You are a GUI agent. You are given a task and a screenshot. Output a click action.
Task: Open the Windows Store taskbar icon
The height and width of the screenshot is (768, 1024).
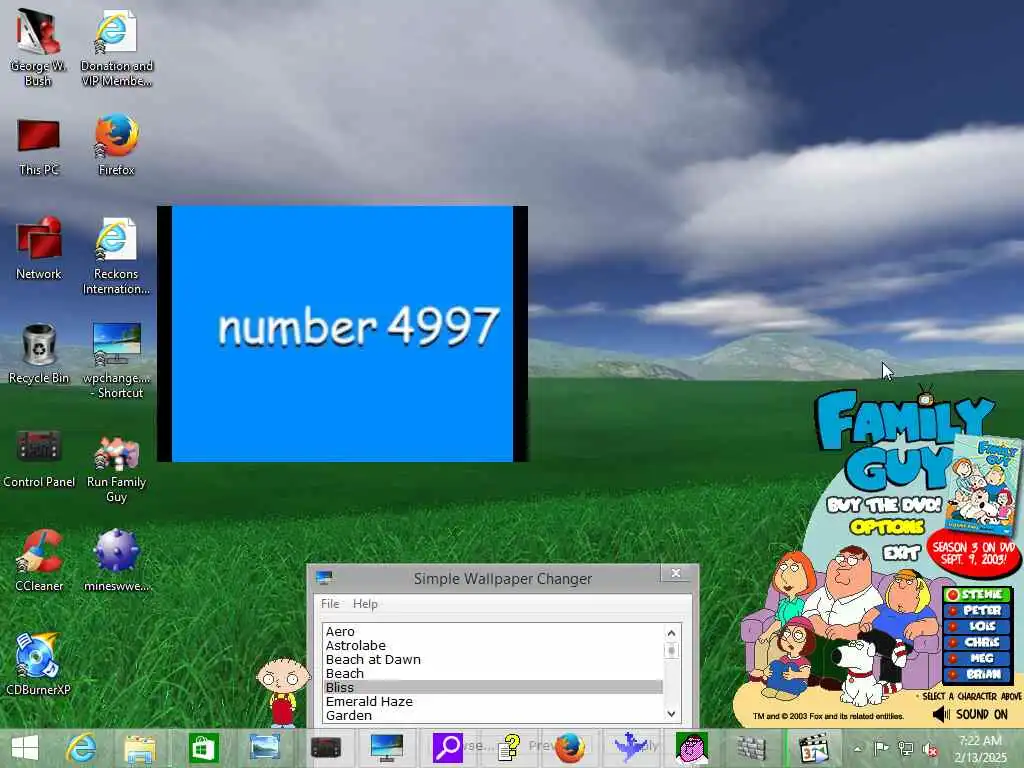click(x=203, y=748)
